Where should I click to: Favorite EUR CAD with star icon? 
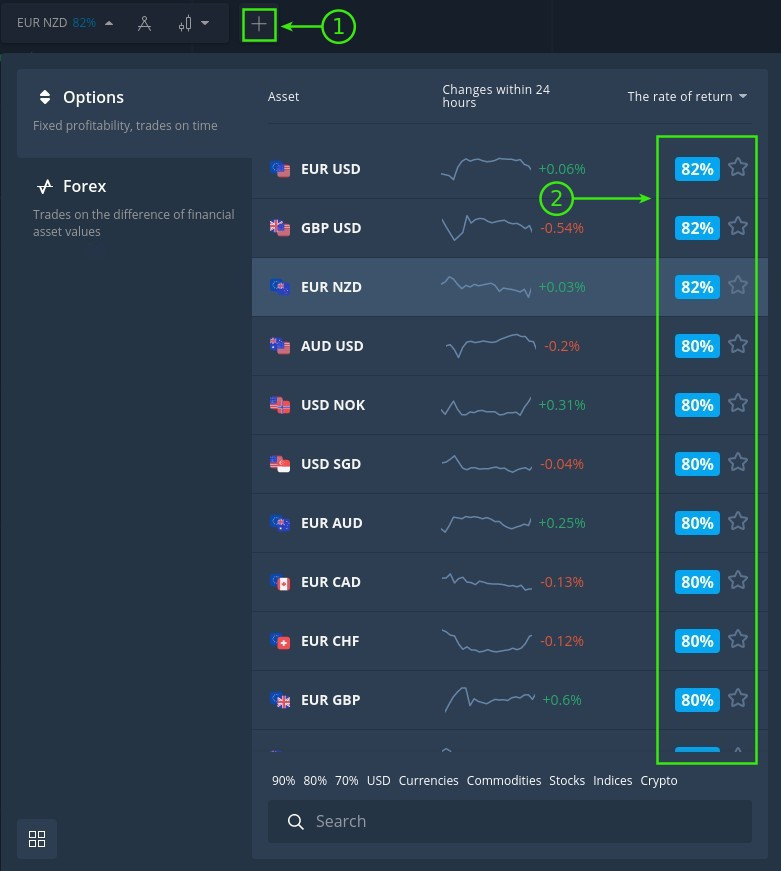click(x=738, y=580)
